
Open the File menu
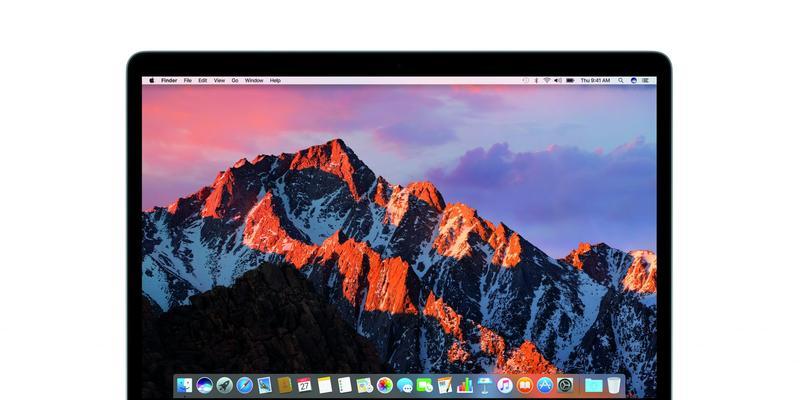pos(188,80)
